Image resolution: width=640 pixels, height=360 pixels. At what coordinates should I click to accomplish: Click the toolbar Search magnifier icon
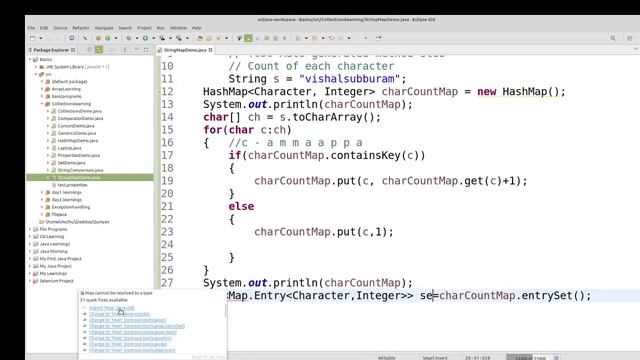[x=613, y=38]
